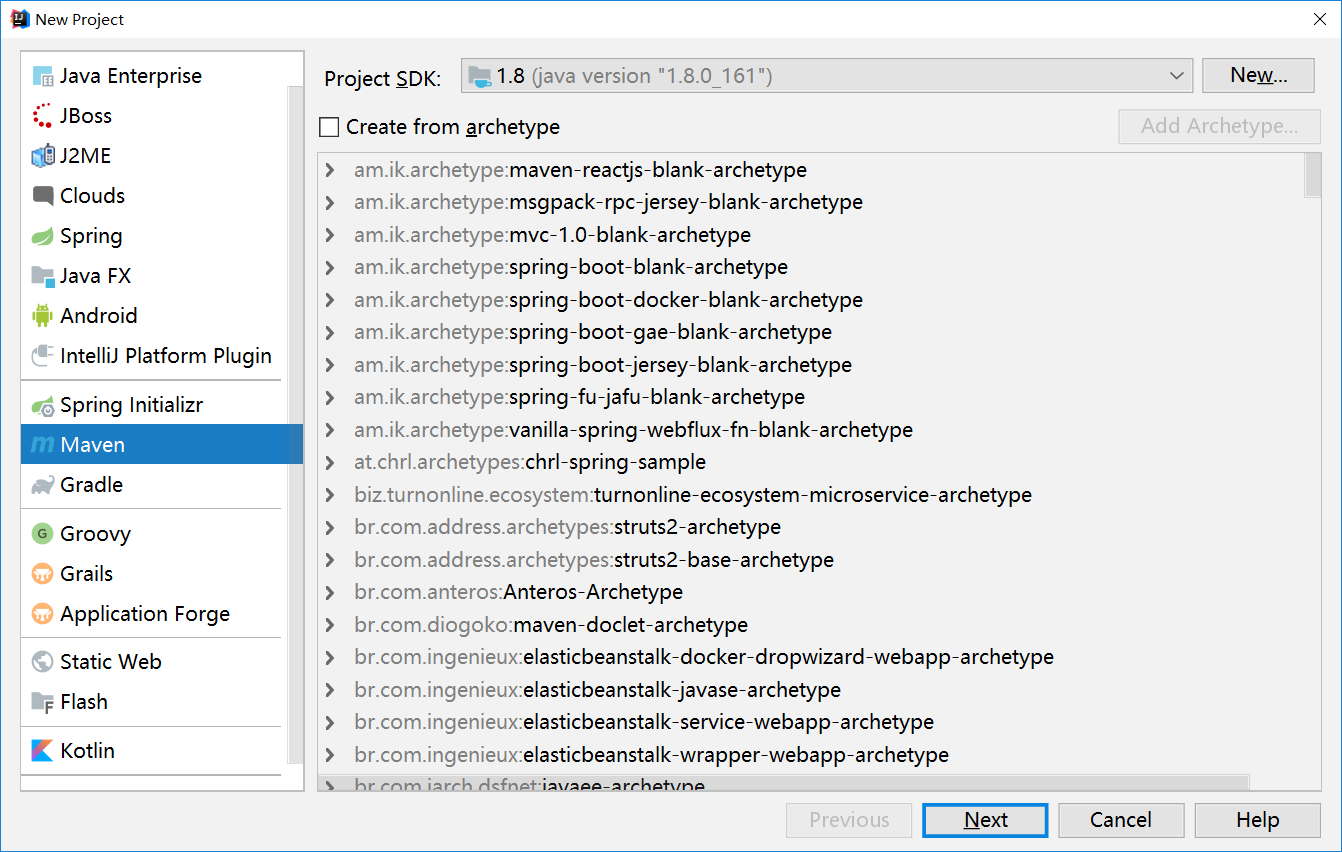Click the red JBoss icon
Screen dimensions: 1342x852
pyautogui.click(x=43, y=116)
